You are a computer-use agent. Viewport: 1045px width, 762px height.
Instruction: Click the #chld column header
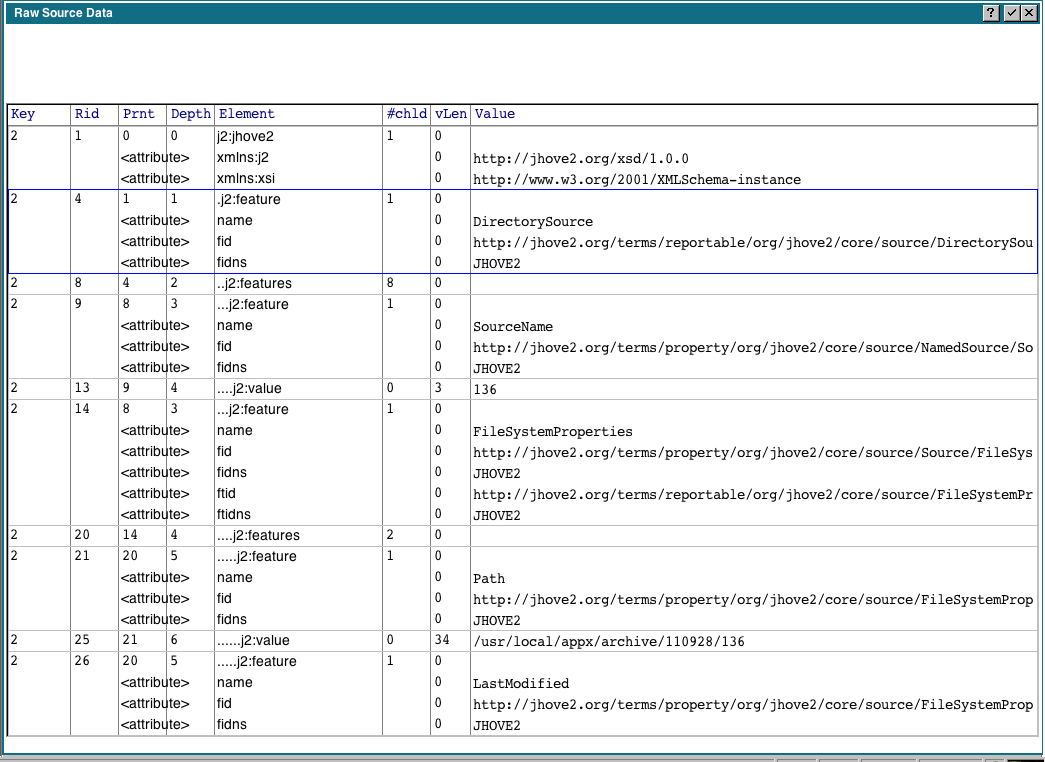(x=407, y=114)
